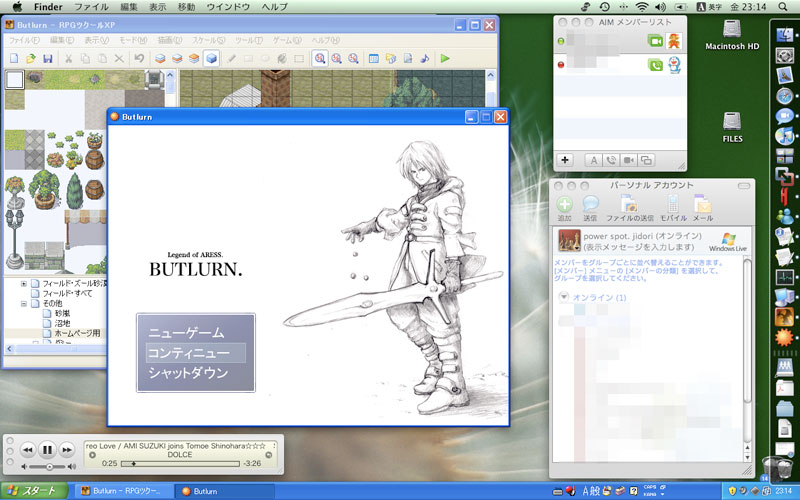Select シャットダウン in the Butlurn title menu
This screenshot has height=500, width=800.
click(x=188, y=373)
